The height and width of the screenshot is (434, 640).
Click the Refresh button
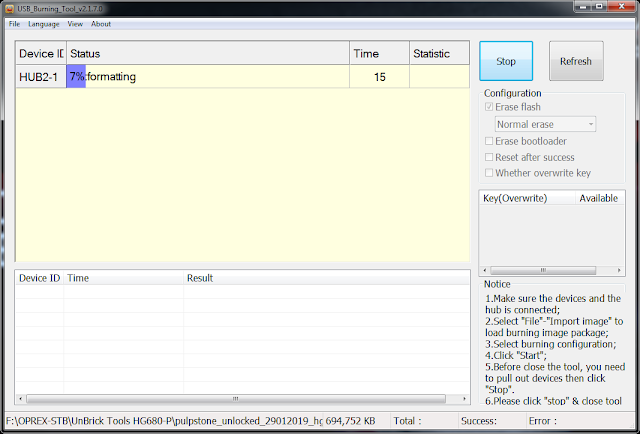575,61
